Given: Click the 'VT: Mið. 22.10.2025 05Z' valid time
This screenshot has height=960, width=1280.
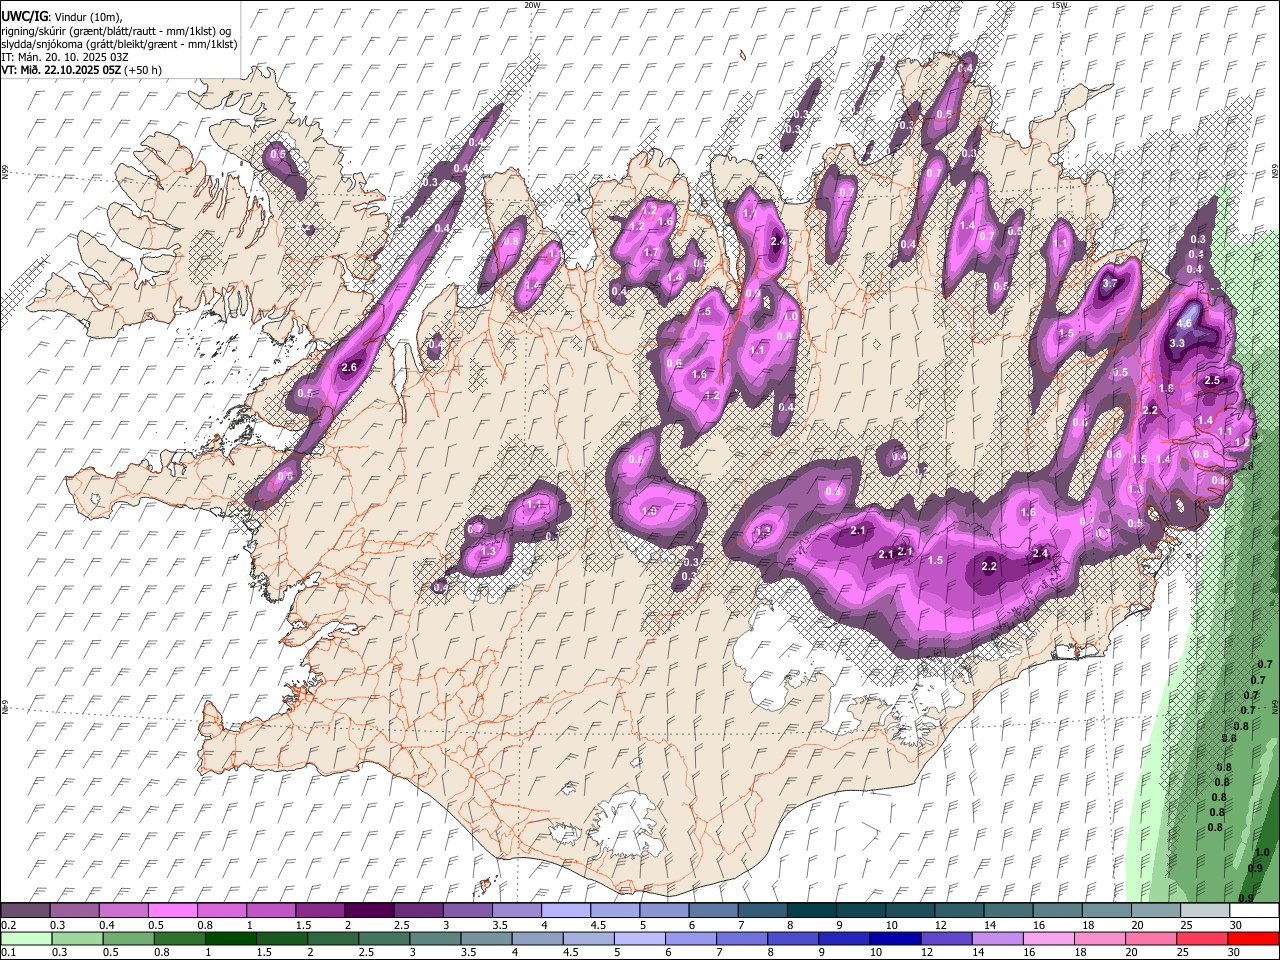Looking at the screenshot, I should 61,70.
